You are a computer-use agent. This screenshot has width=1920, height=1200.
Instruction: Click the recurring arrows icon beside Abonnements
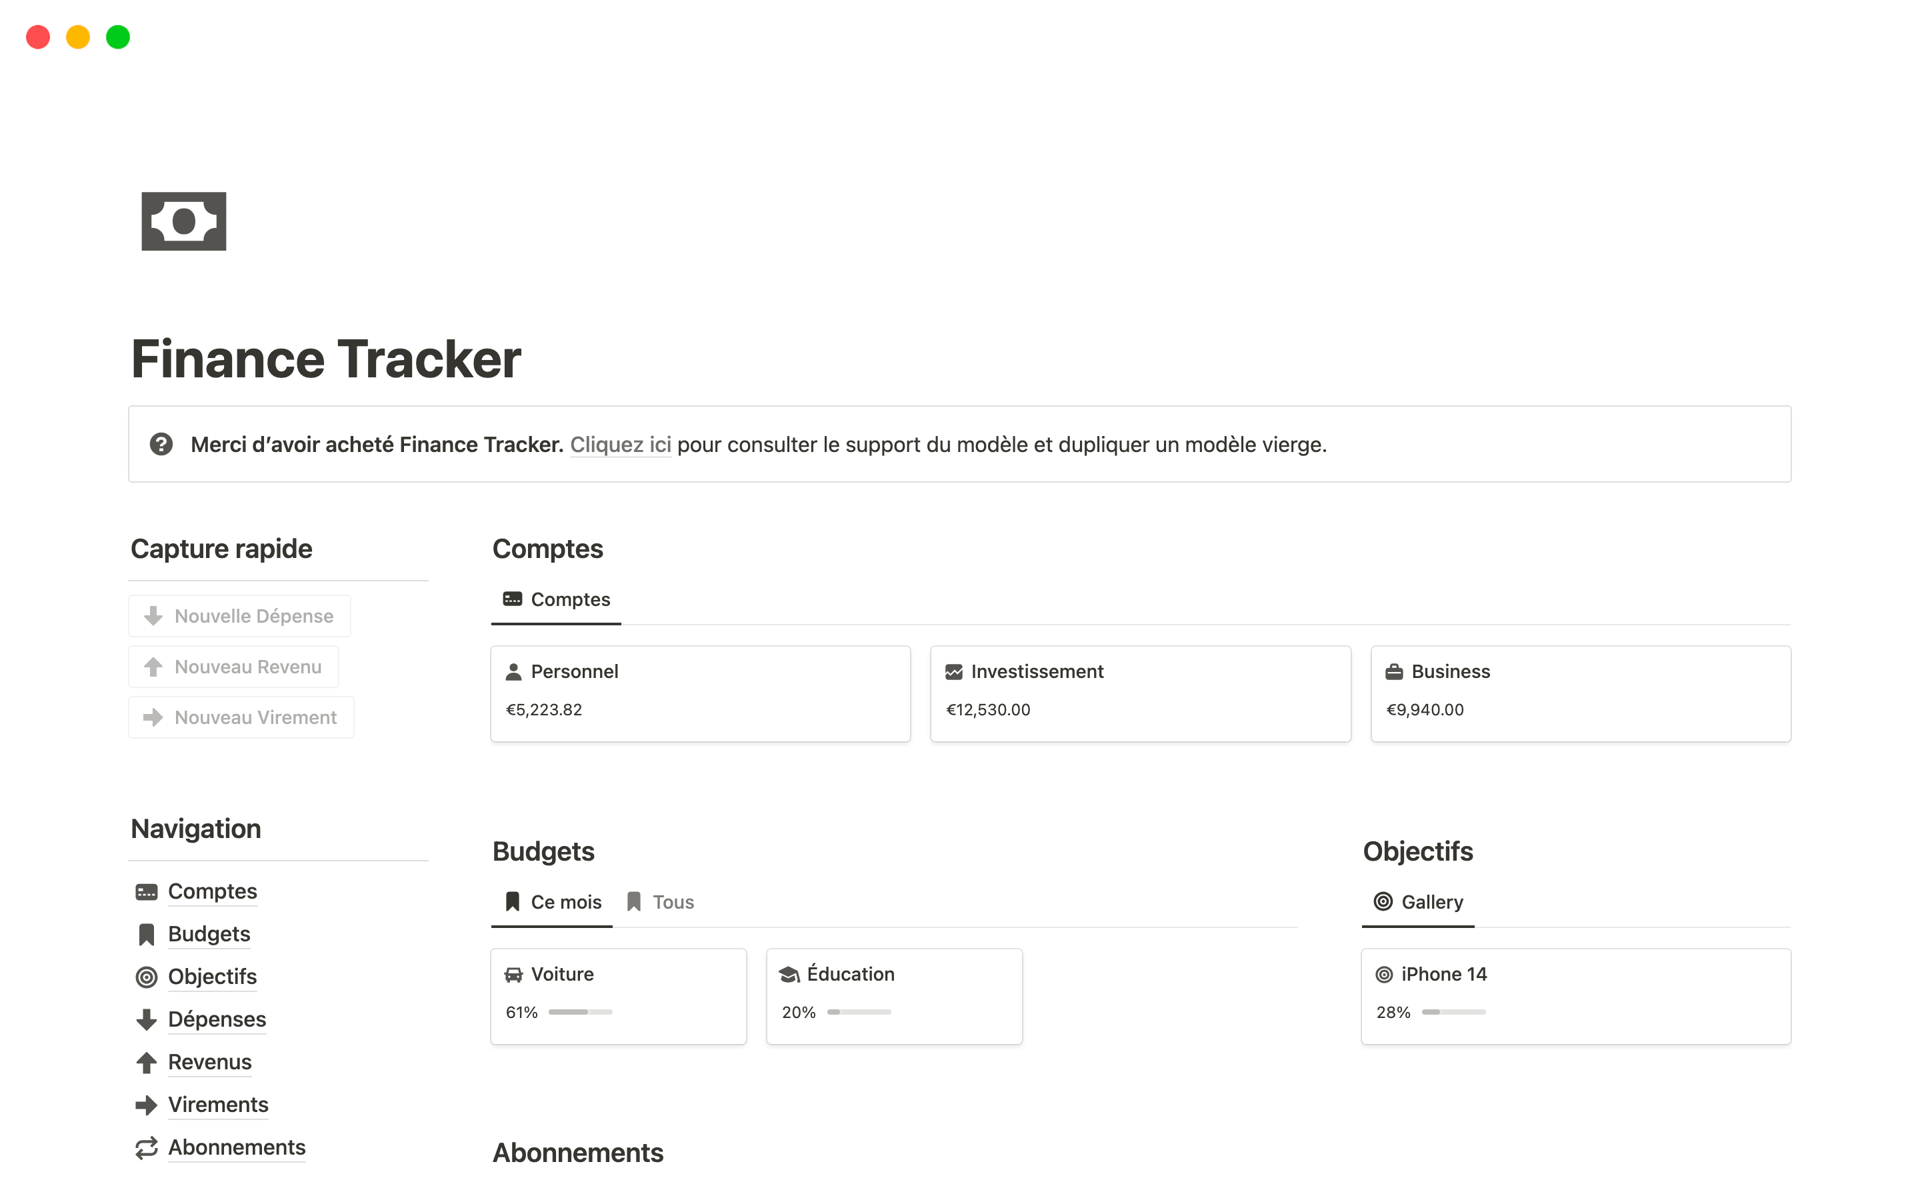tap(146, 1148)
